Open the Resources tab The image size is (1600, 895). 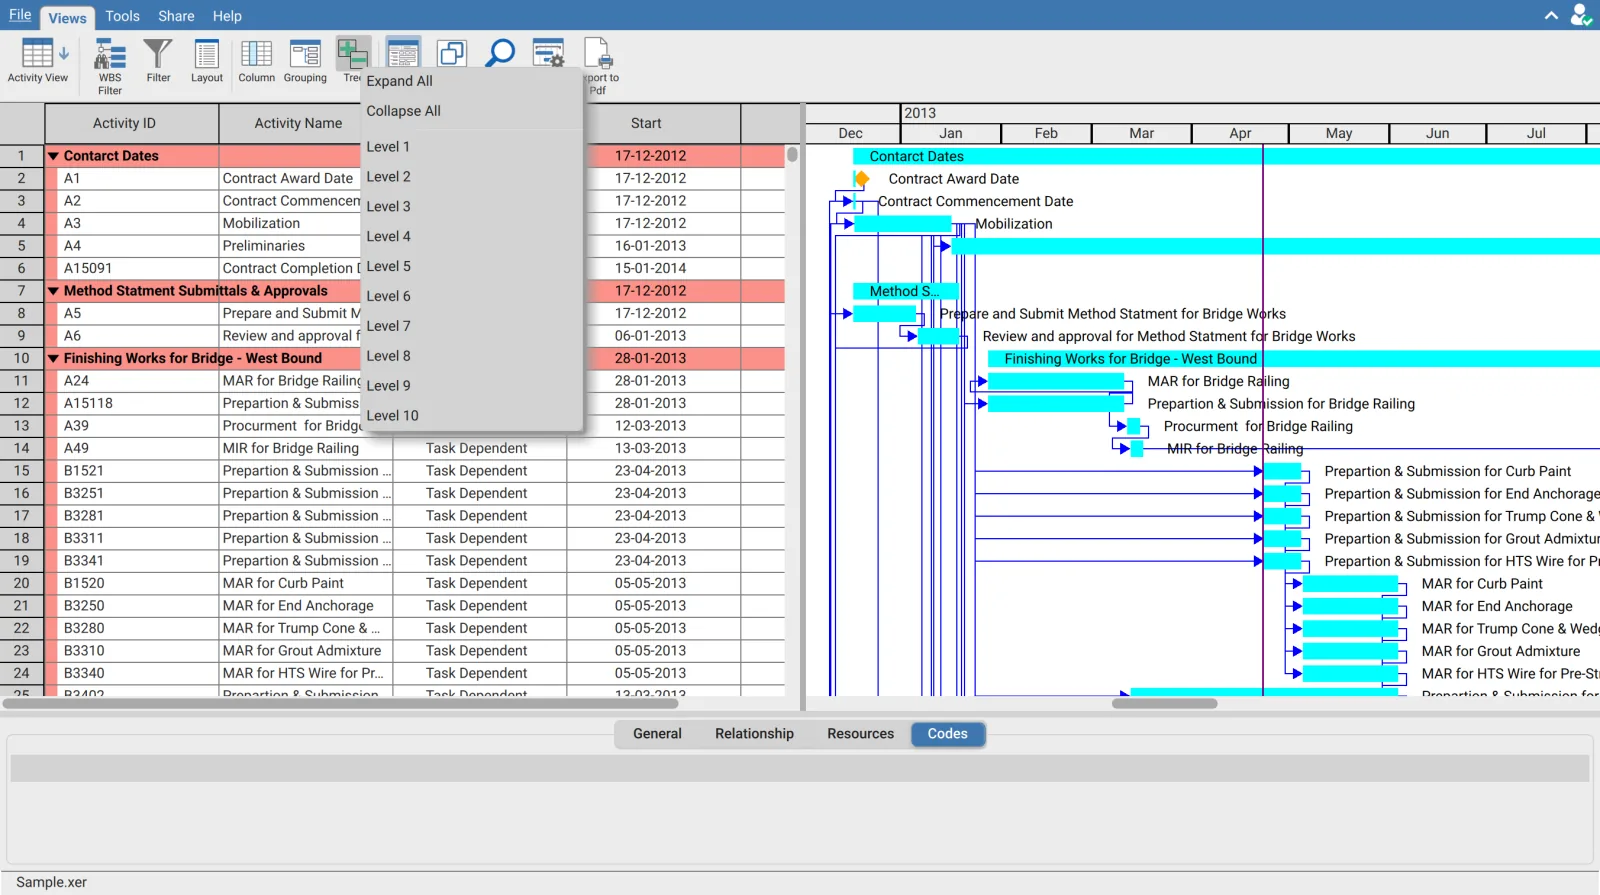pyautogui.click(x=860, y=734)
